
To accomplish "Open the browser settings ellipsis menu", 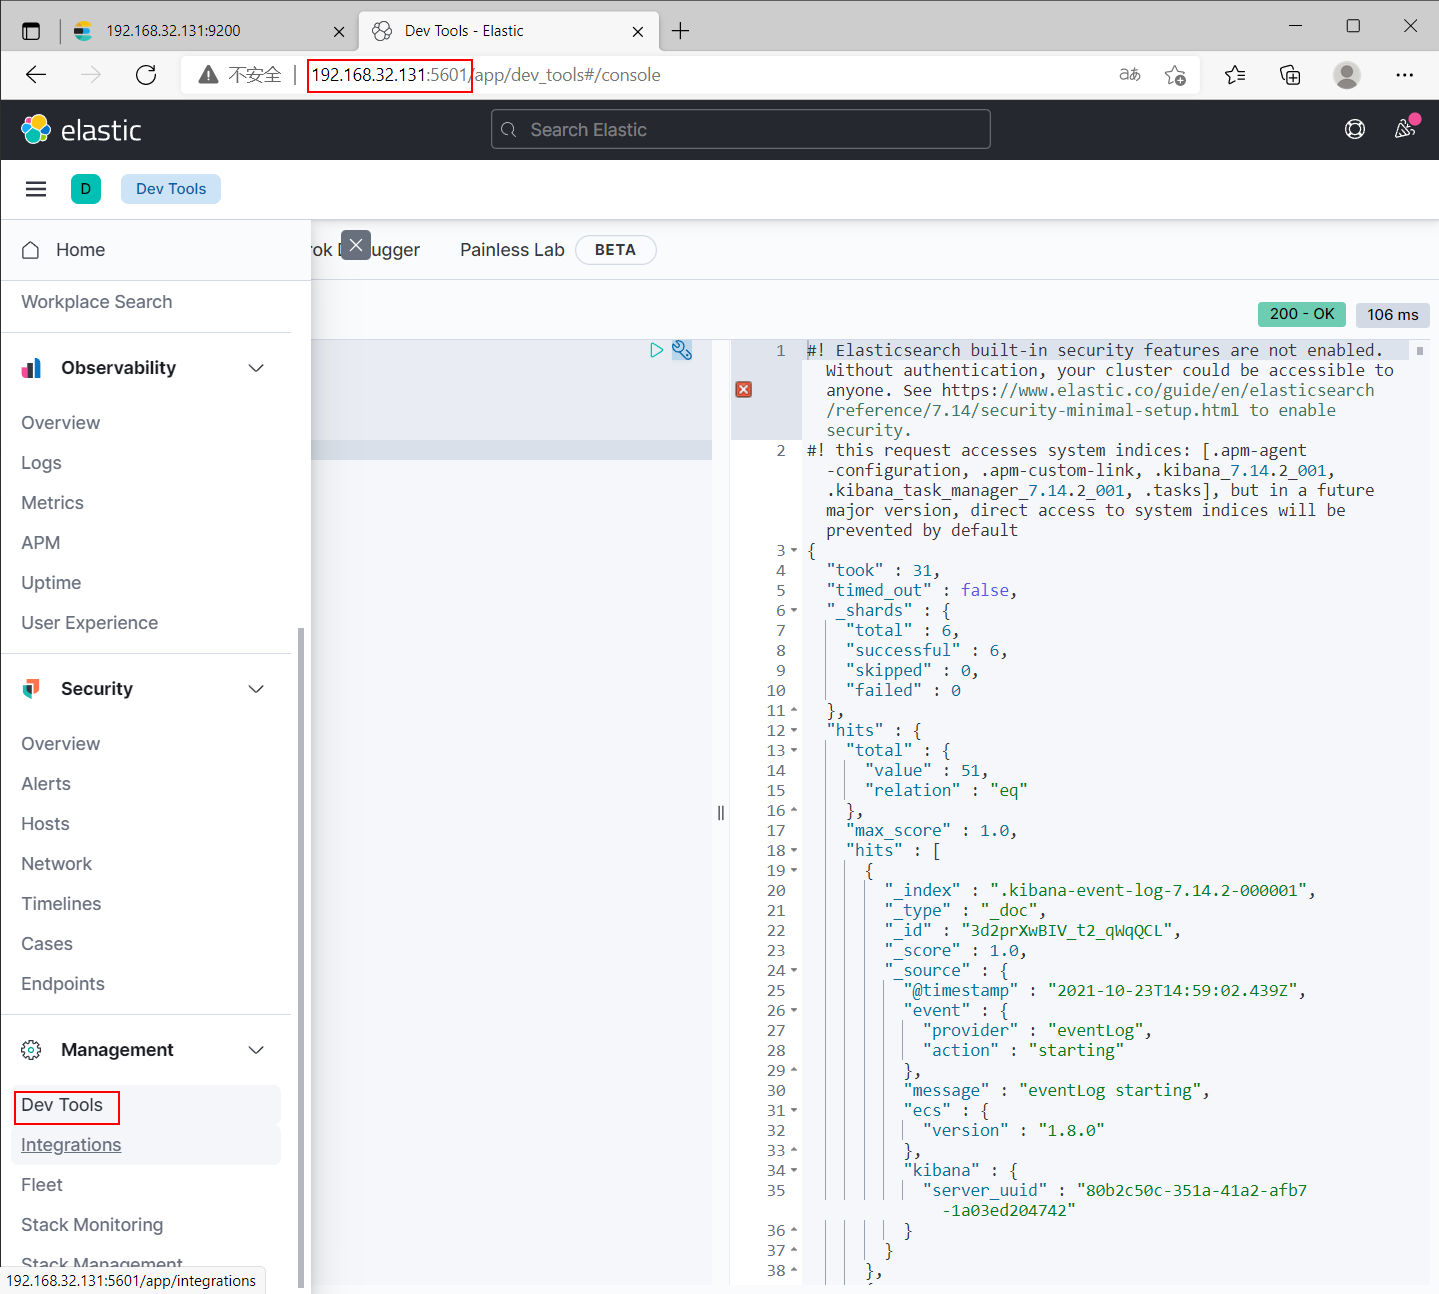I will tap(1405, 75).
